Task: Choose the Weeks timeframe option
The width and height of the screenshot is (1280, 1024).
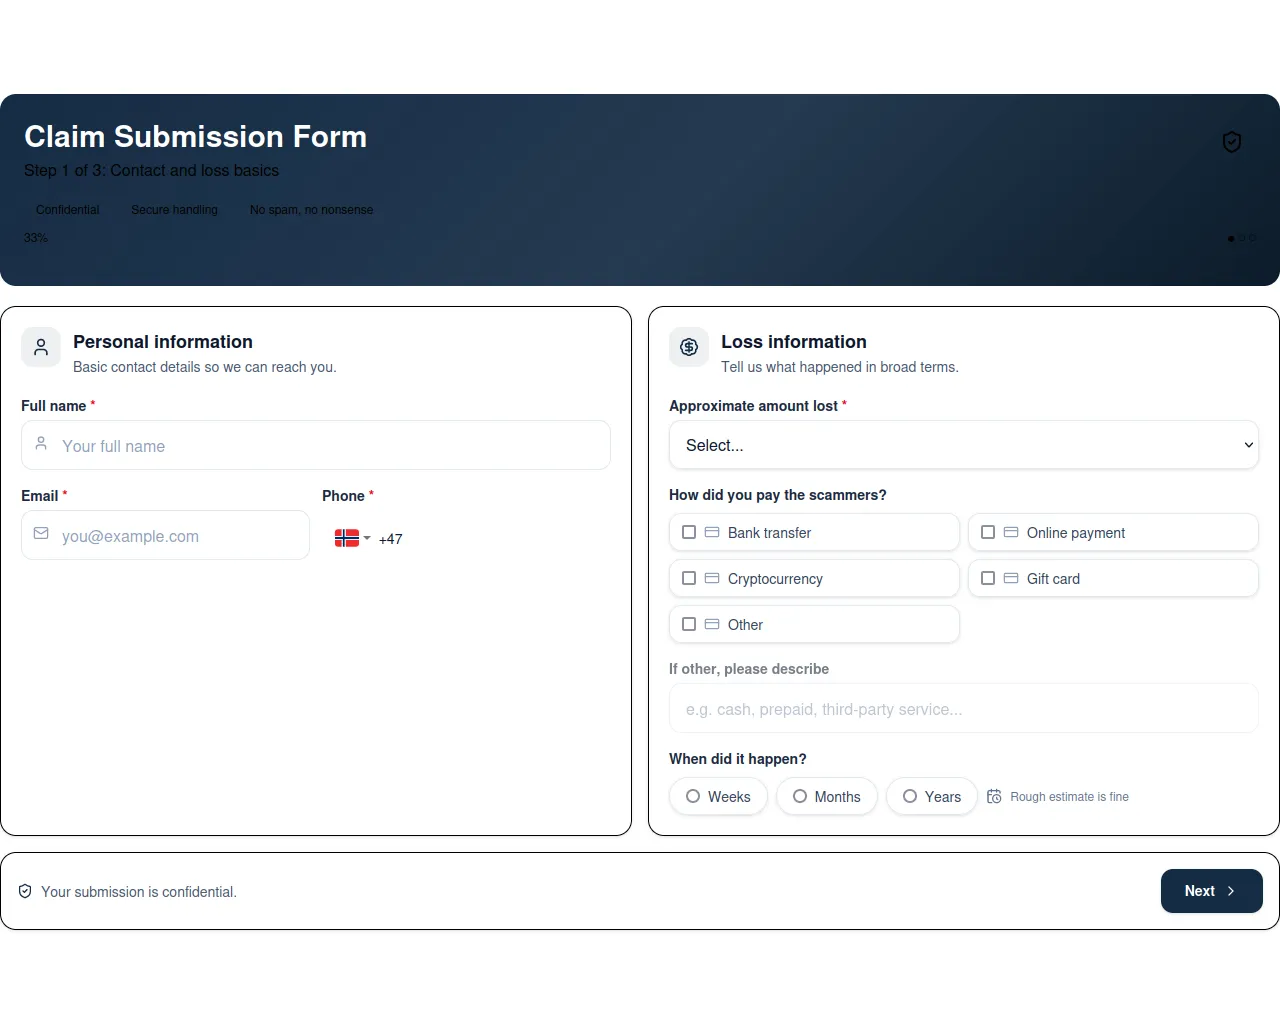Action: [693, 796]
